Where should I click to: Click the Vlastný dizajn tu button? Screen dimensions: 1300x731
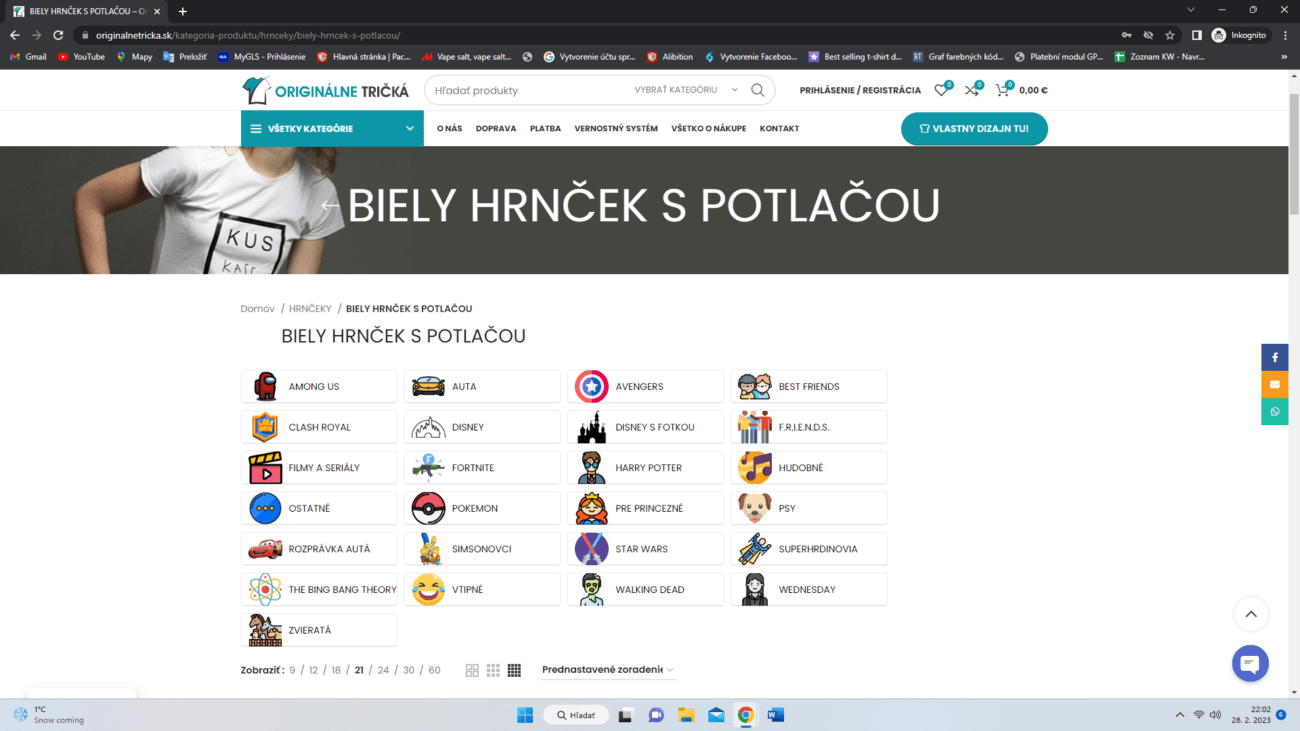[974, 128]
